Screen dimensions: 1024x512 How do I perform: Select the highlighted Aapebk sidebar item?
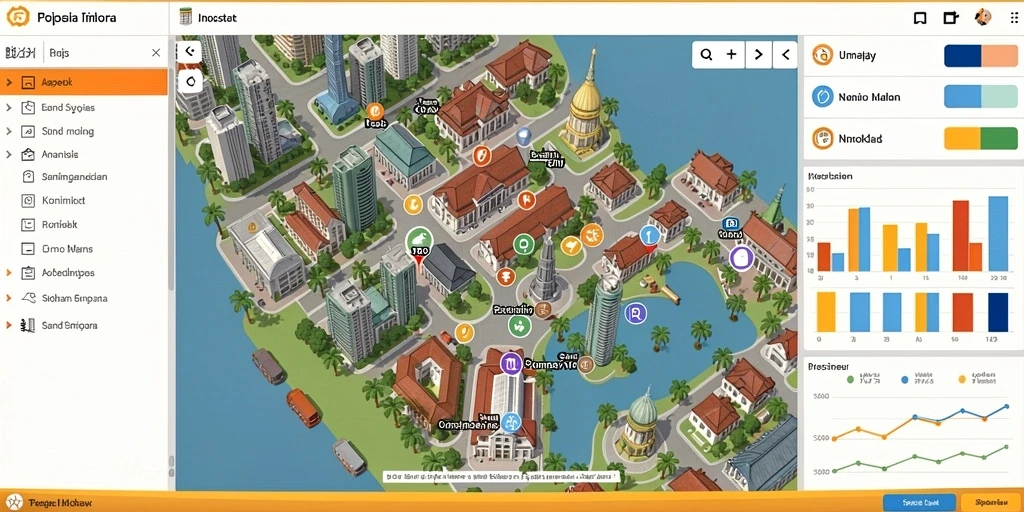tap(84, 82)
